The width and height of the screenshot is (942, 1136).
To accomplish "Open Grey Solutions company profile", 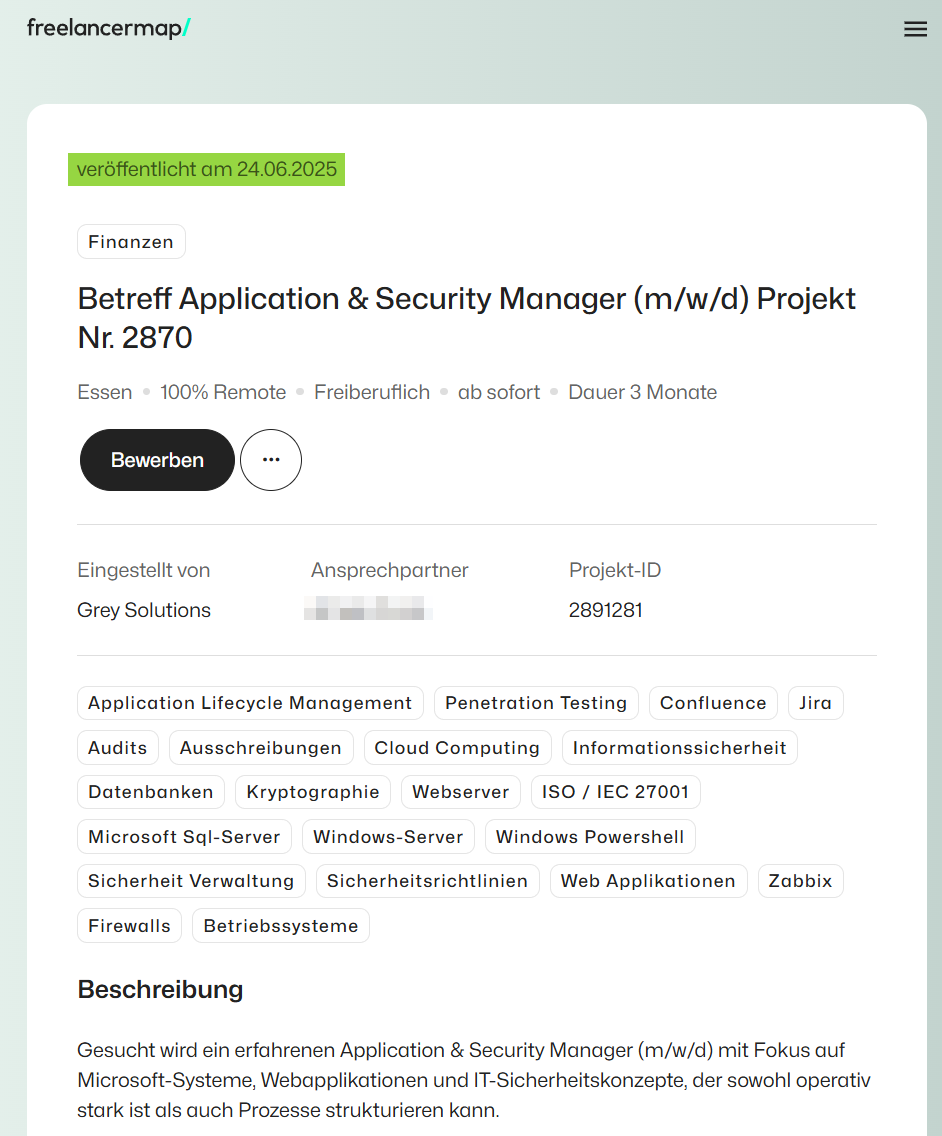I will (144, 610).
